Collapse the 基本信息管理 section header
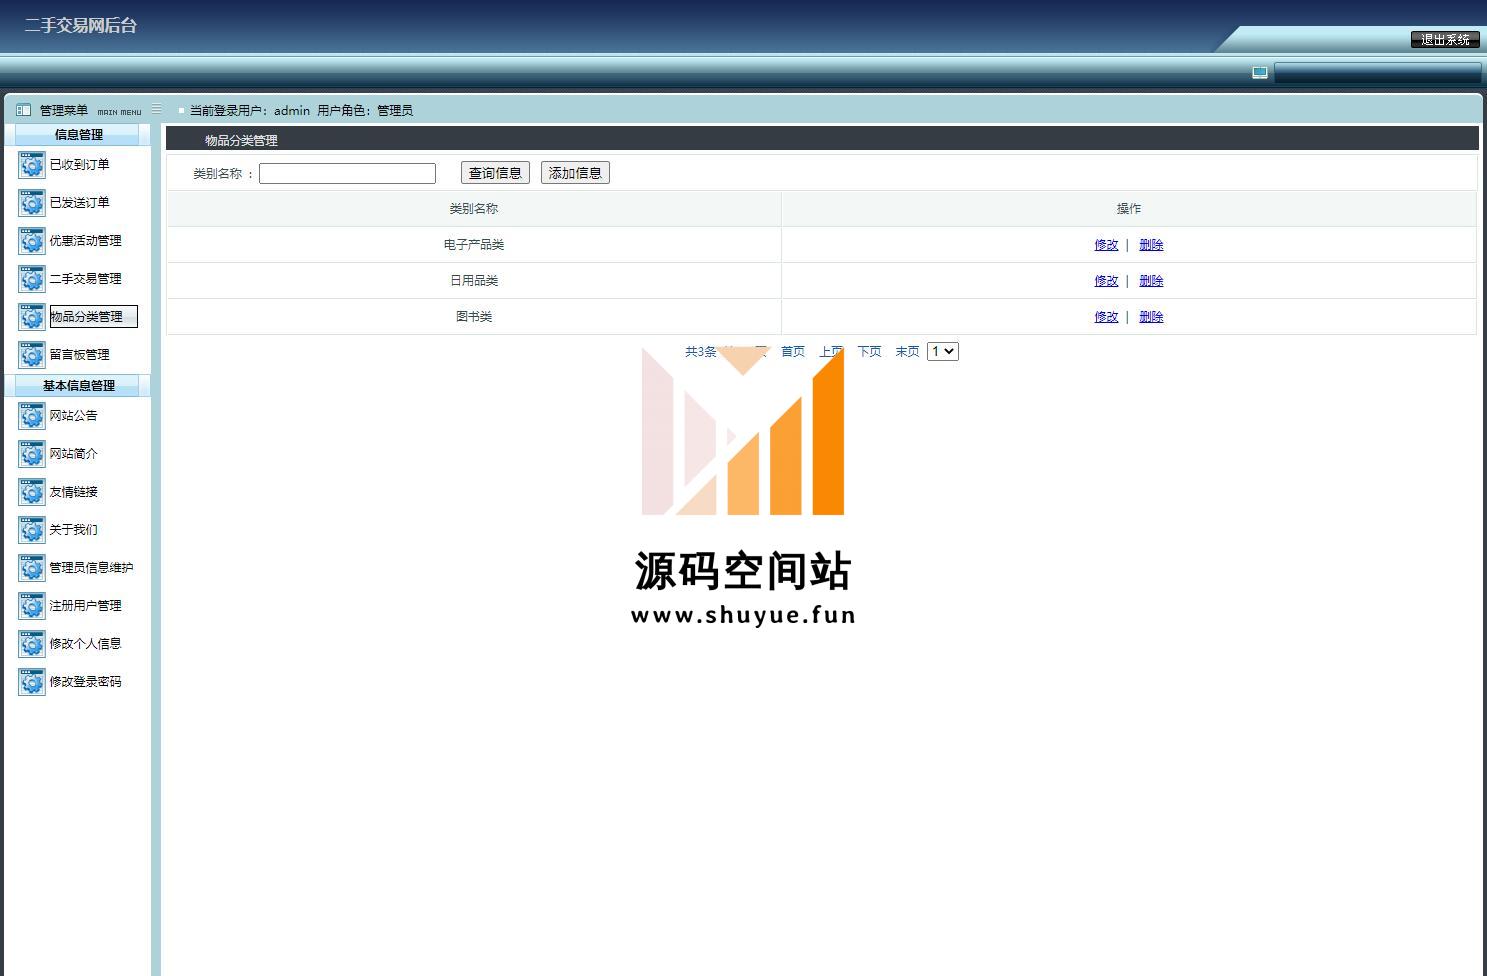 (78, 385)
